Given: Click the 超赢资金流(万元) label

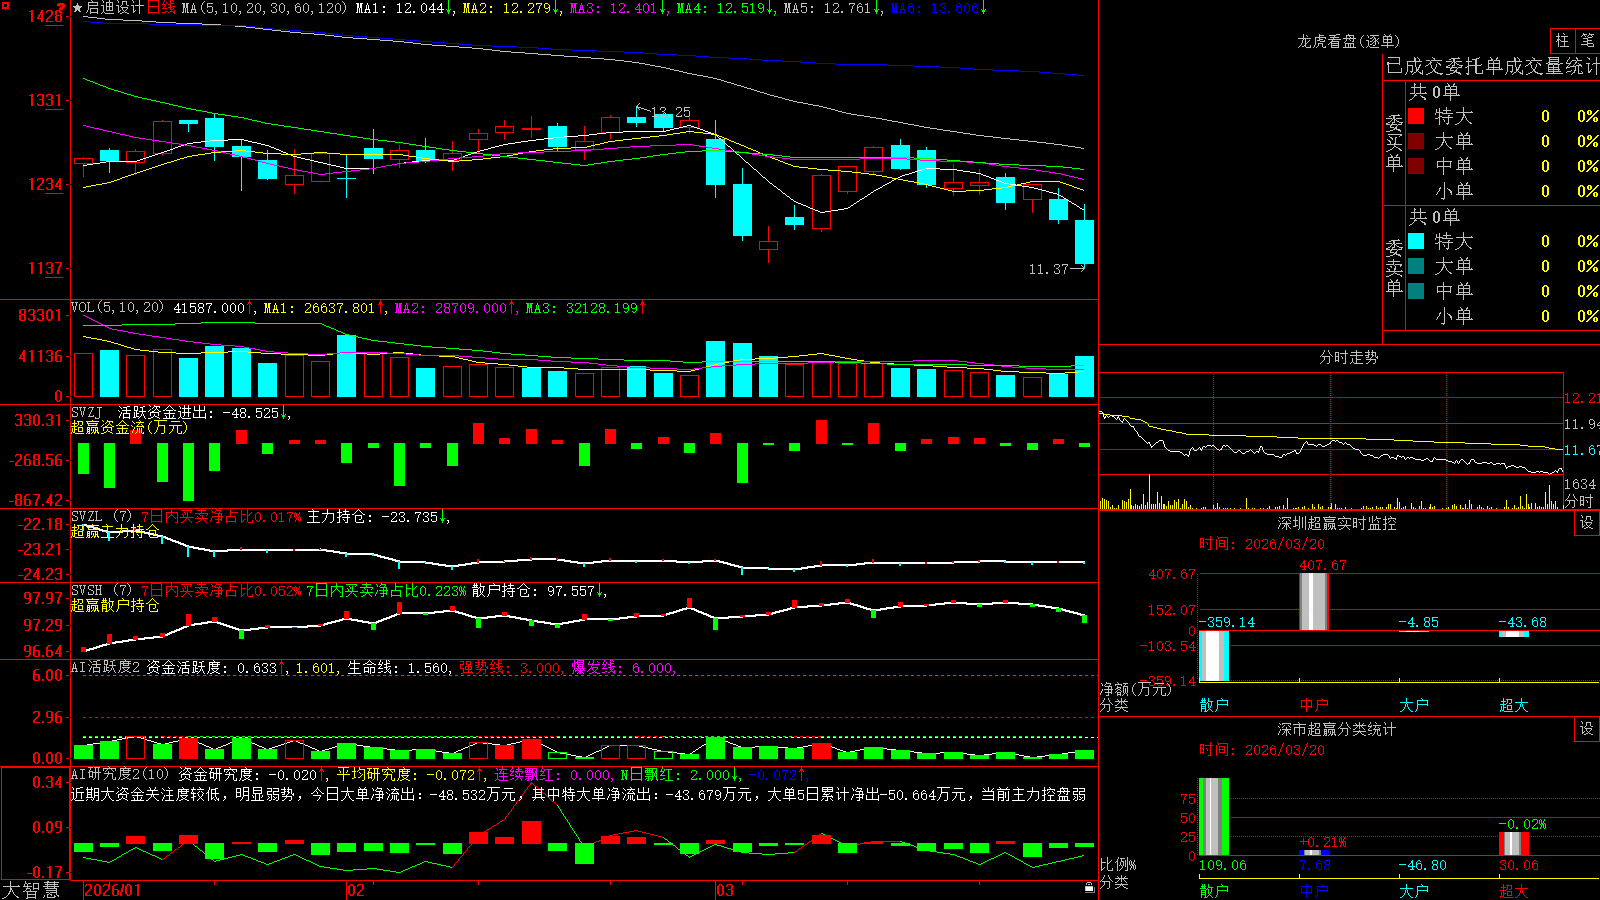Looking at the screenshot, I should point(129,427).
